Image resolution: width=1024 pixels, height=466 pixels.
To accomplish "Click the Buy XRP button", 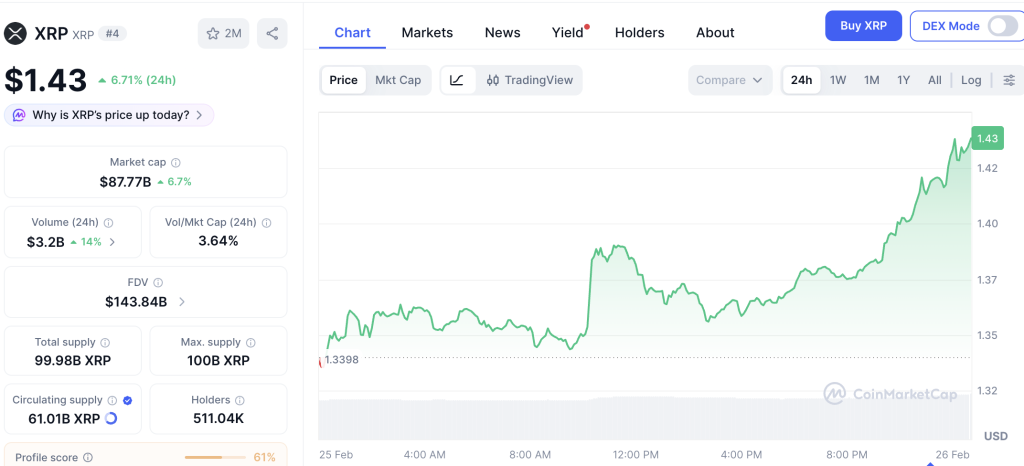I will click(863, 26).
